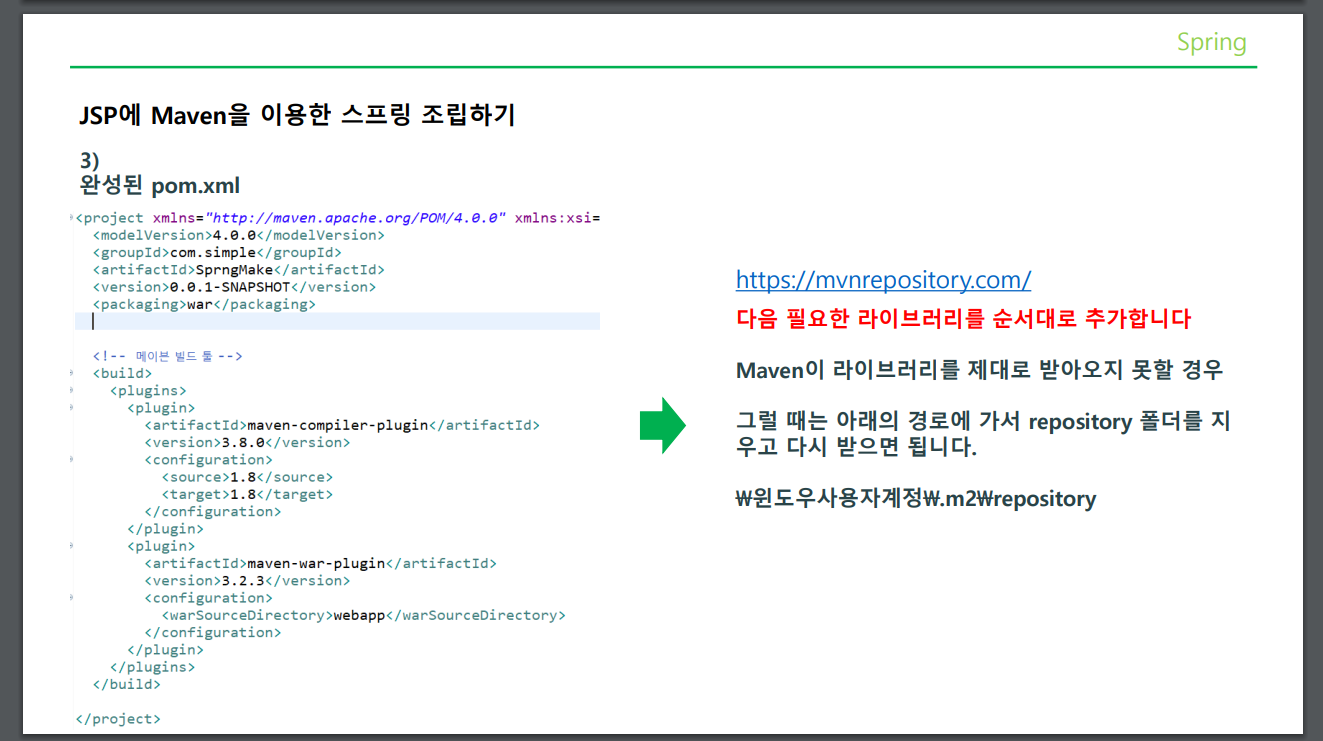Click the path '₩윈도우사용자계정₩.m2₩repository'
The height and width of the screenshot is (741, 1323).
tap(916, 499)
